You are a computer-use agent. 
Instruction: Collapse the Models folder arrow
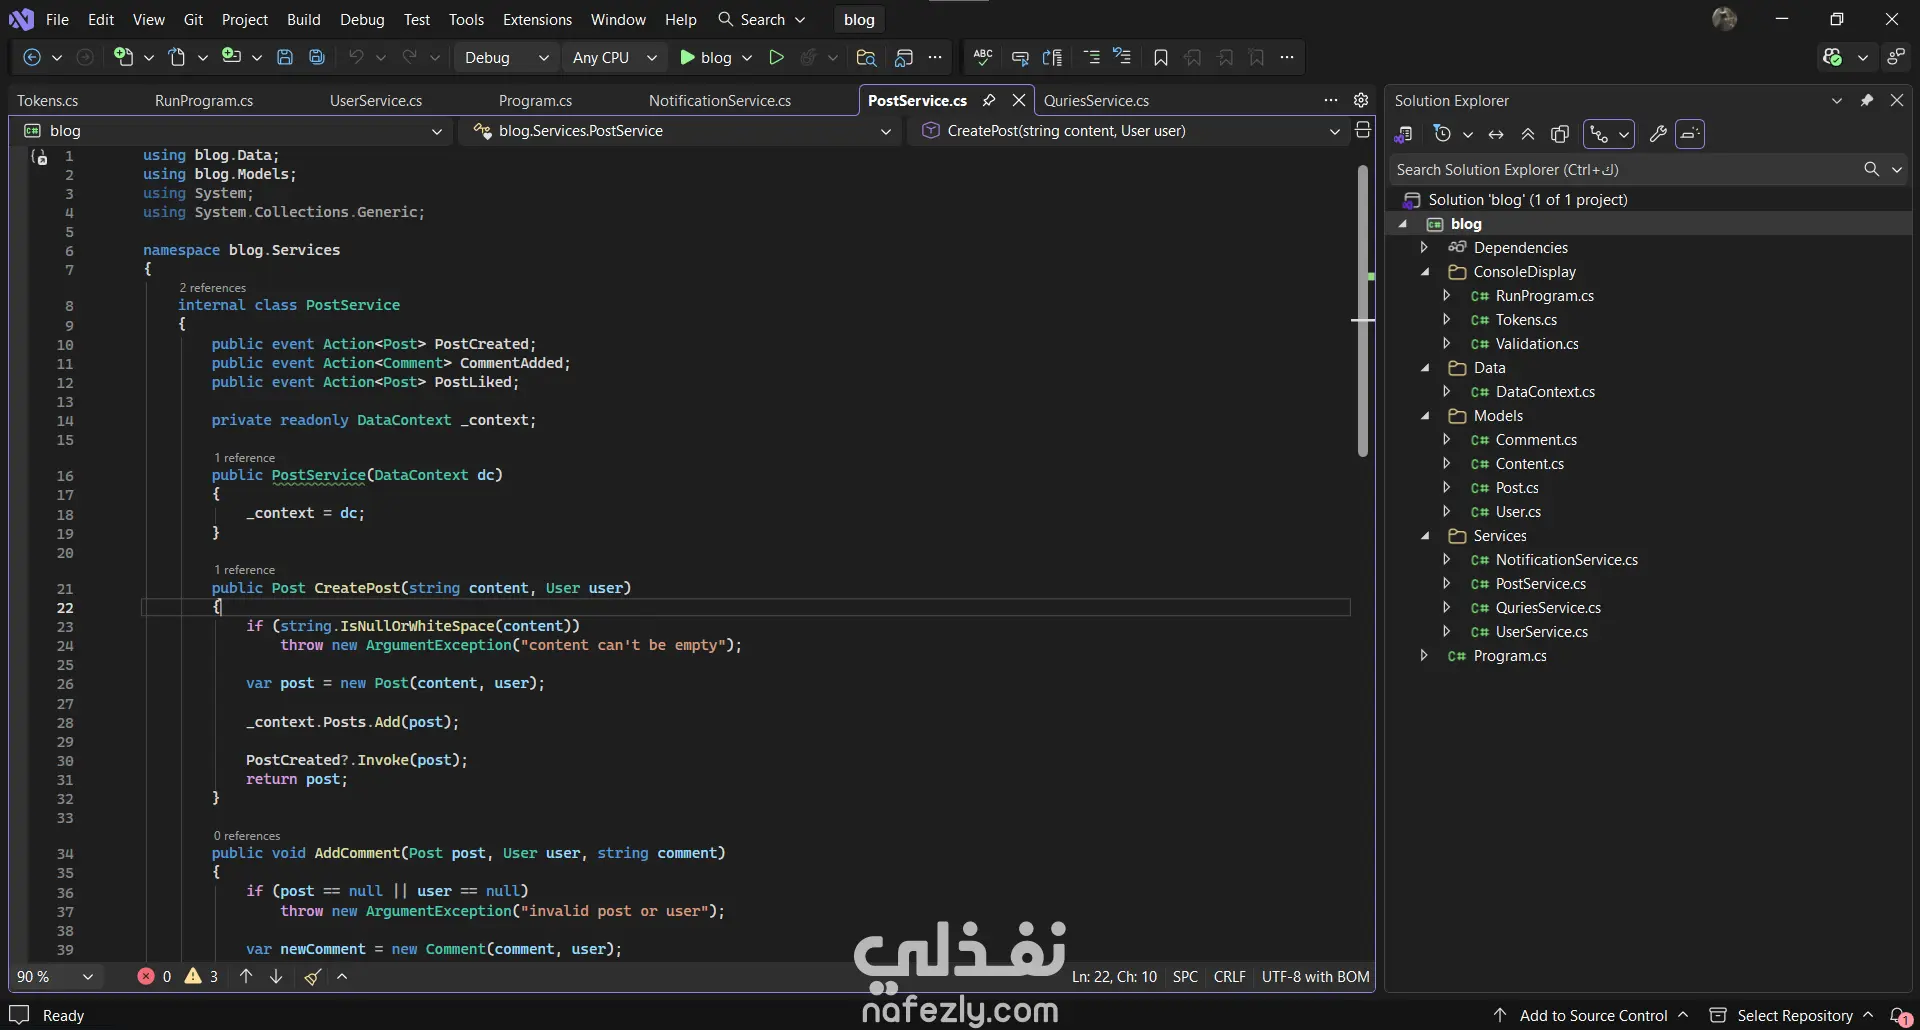click(1425, 416)
